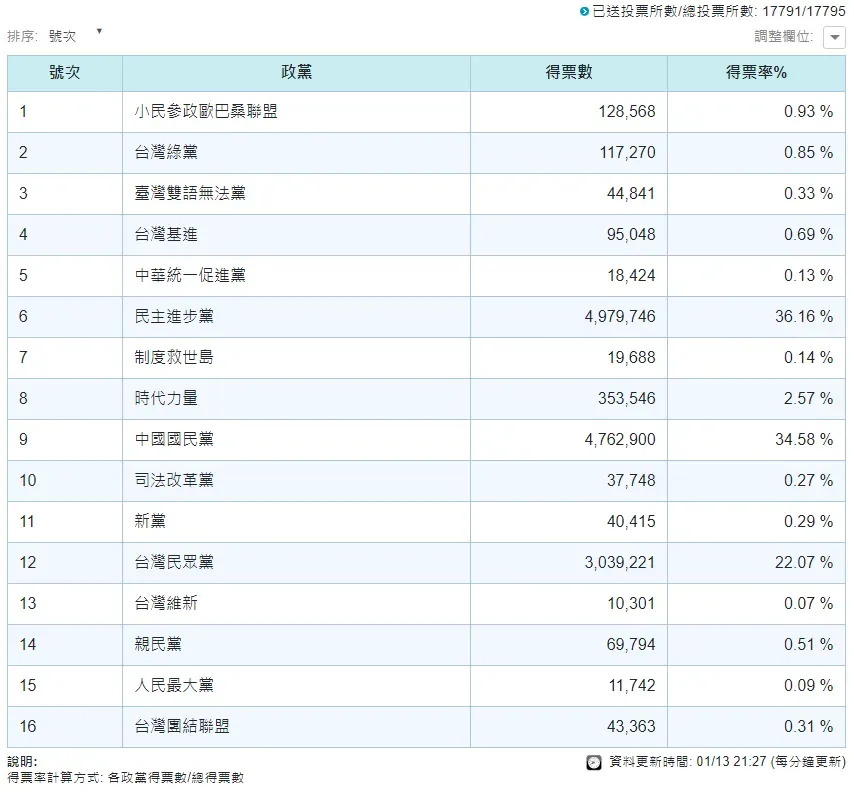The image size is (854, 792).
Task: Select party name 新黨
Action: 150,521
